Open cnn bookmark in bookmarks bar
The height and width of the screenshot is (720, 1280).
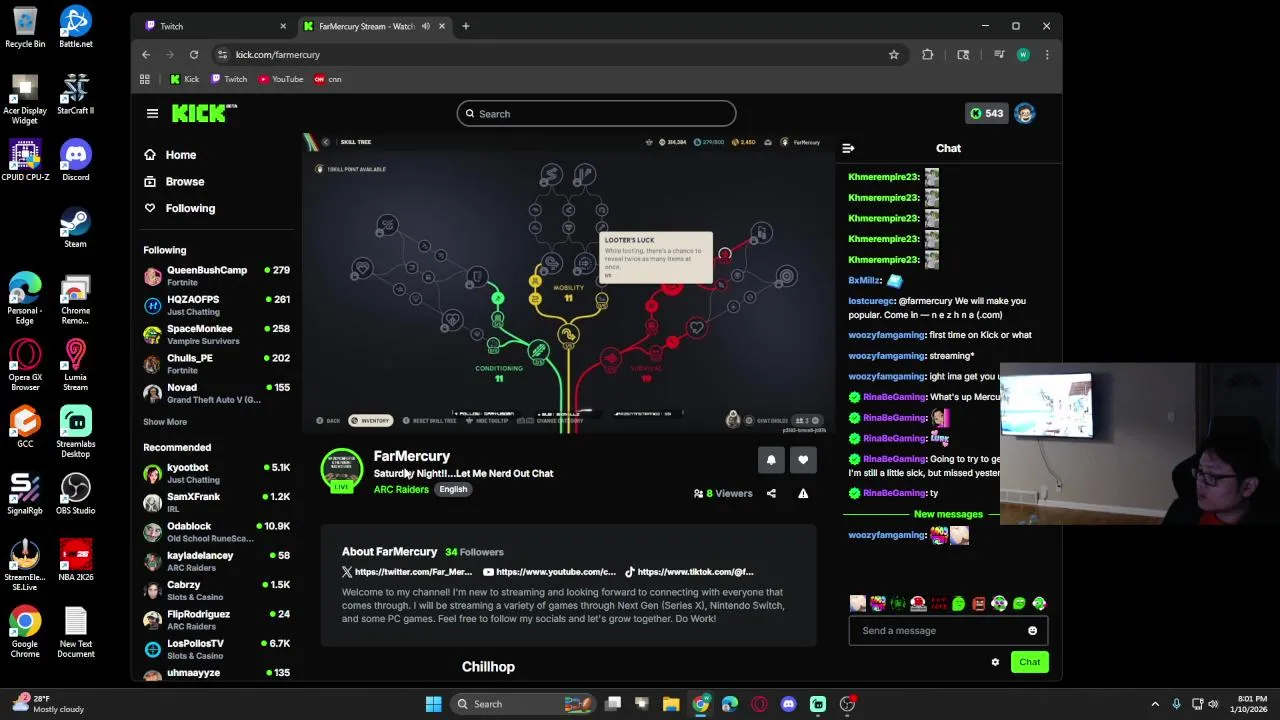[328, 79]
